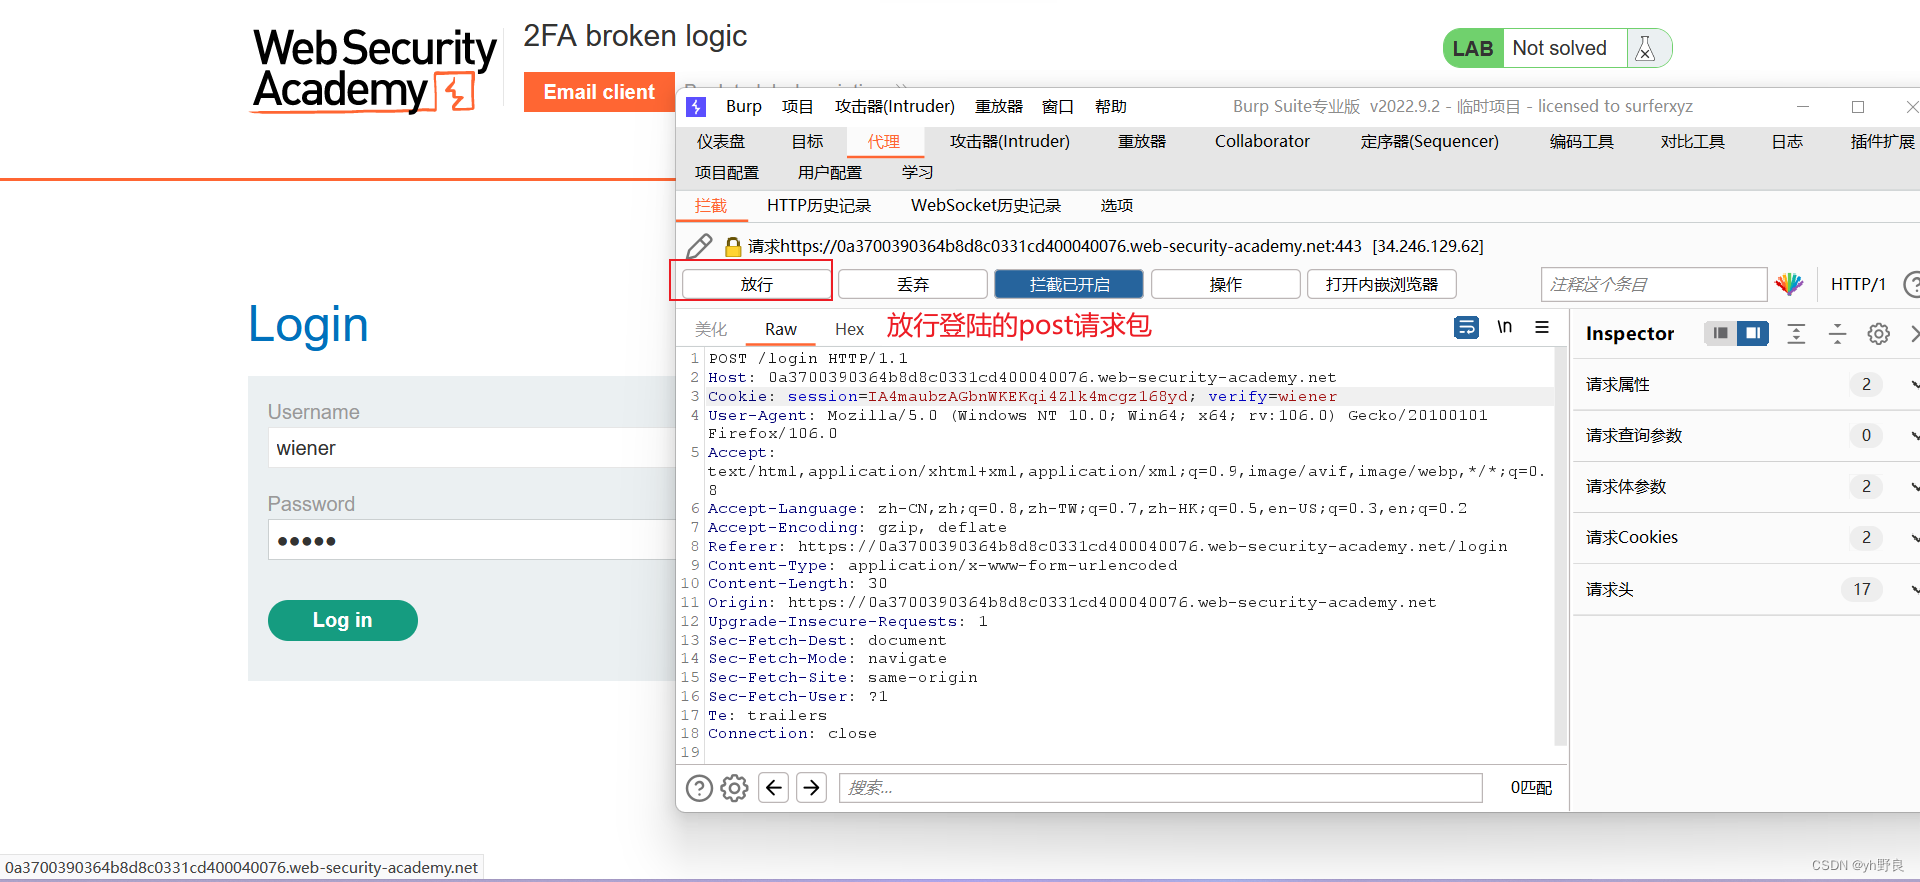The height and width of the screenshot is (882, 1920).
Task: Click the request search input field
Action: (1160, 788)
